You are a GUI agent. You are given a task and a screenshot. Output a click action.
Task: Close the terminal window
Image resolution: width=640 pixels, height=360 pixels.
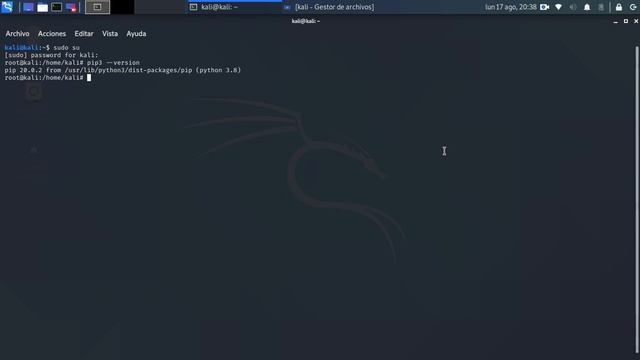[x=636, y=21]
